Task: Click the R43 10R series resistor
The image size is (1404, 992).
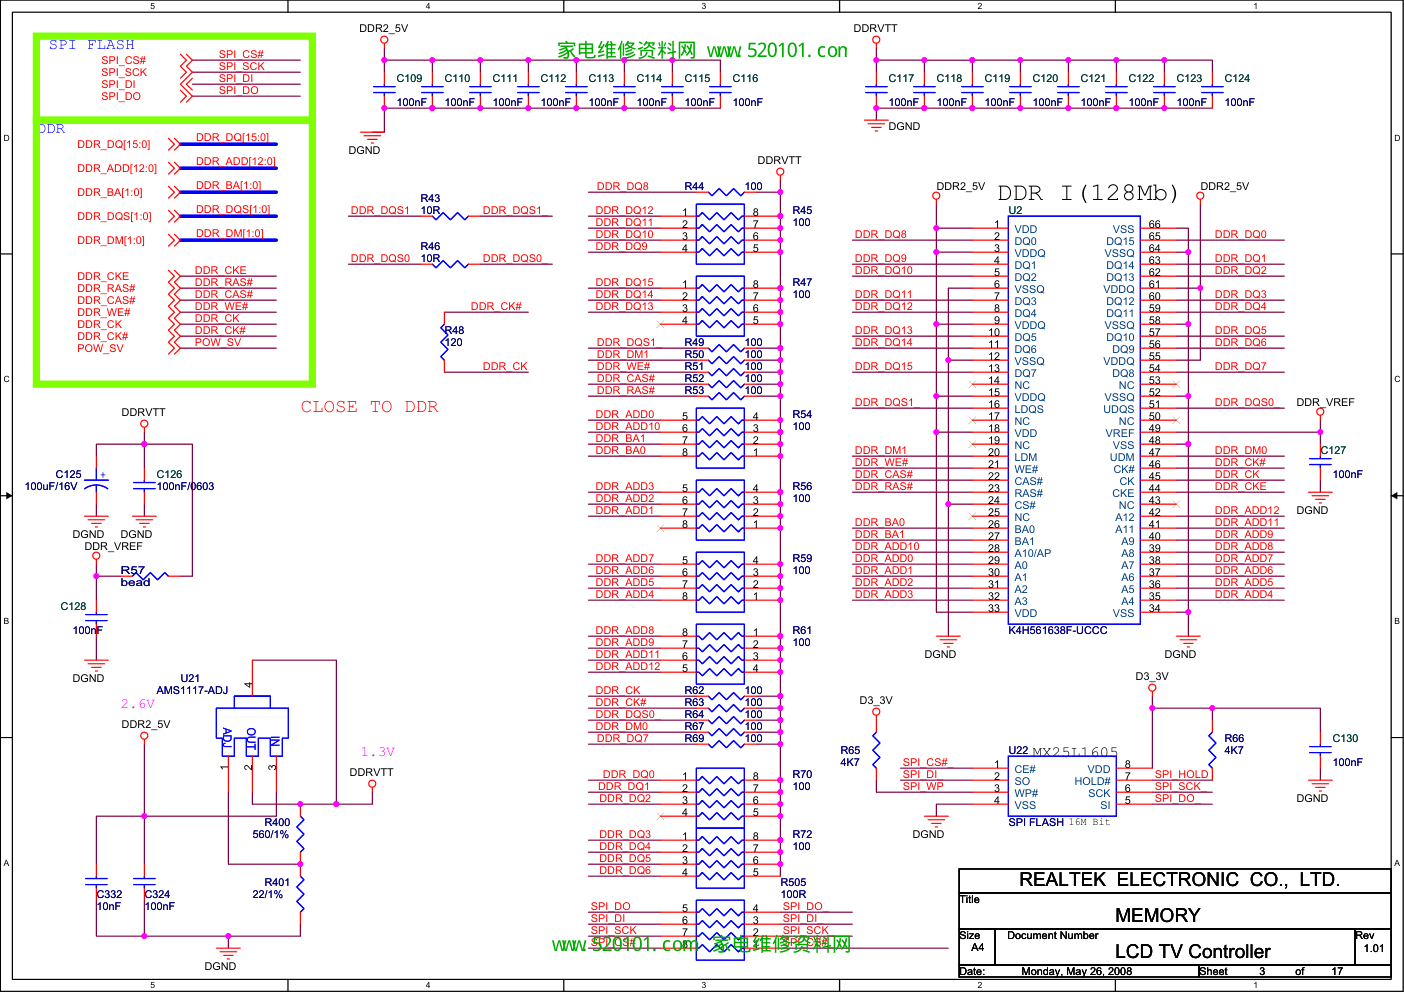Action: coord(451,215)
